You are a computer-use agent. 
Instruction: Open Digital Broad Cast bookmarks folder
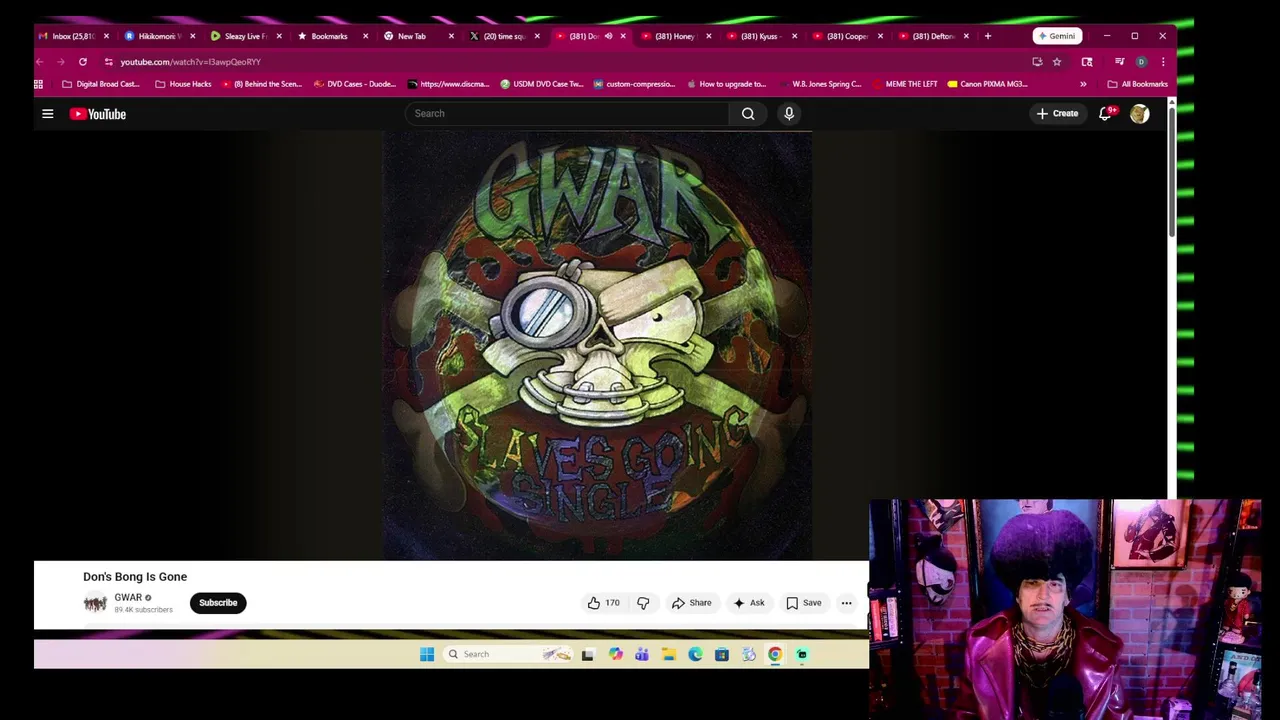point(101,84)
